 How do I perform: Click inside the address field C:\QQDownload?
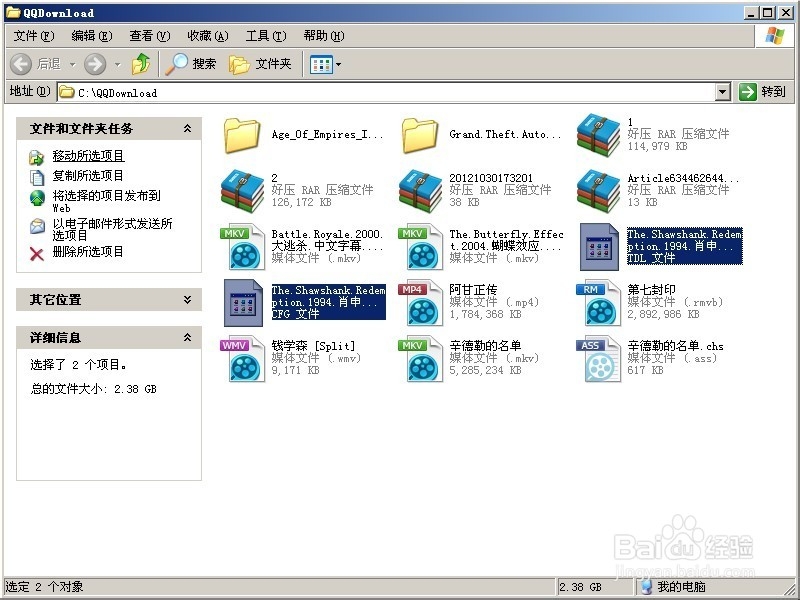386,92
